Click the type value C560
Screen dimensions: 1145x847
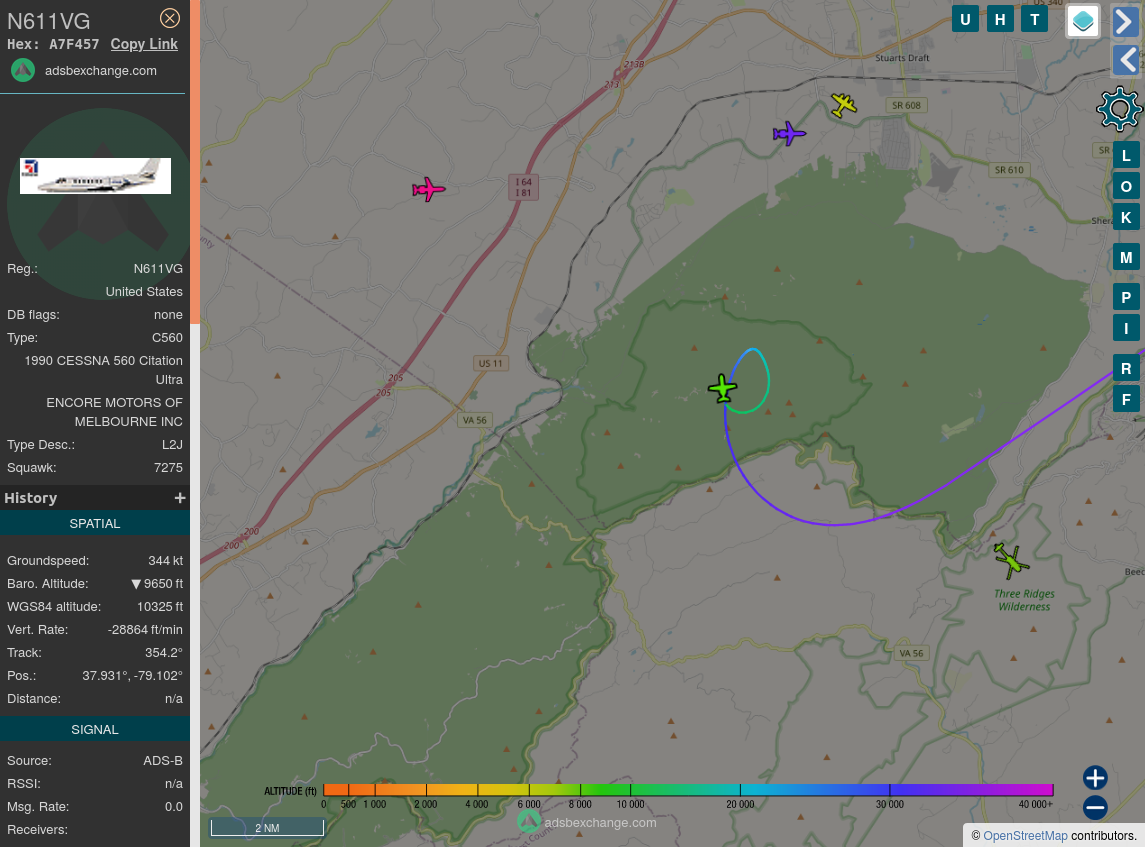pyautogui.click(x=167, y=338)
